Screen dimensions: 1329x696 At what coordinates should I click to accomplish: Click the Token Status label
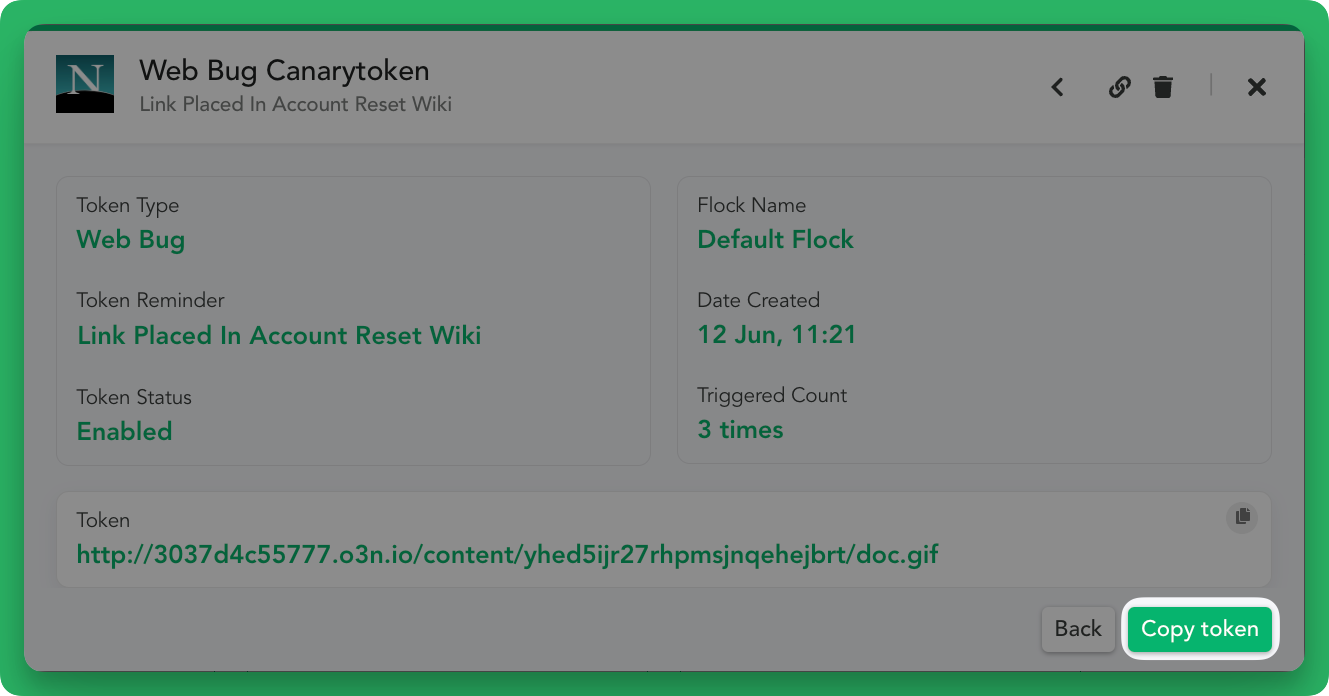[x=134, y=397]
